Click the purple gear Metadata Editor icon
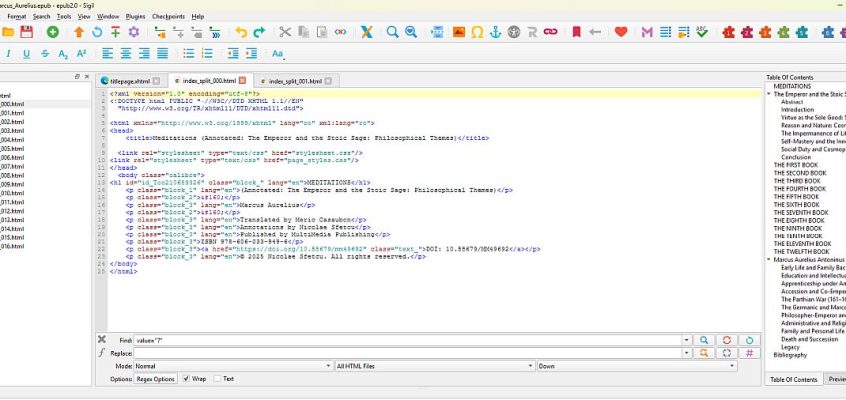The image size is (846, 400). pyautogui.click(x=134, y=32)
